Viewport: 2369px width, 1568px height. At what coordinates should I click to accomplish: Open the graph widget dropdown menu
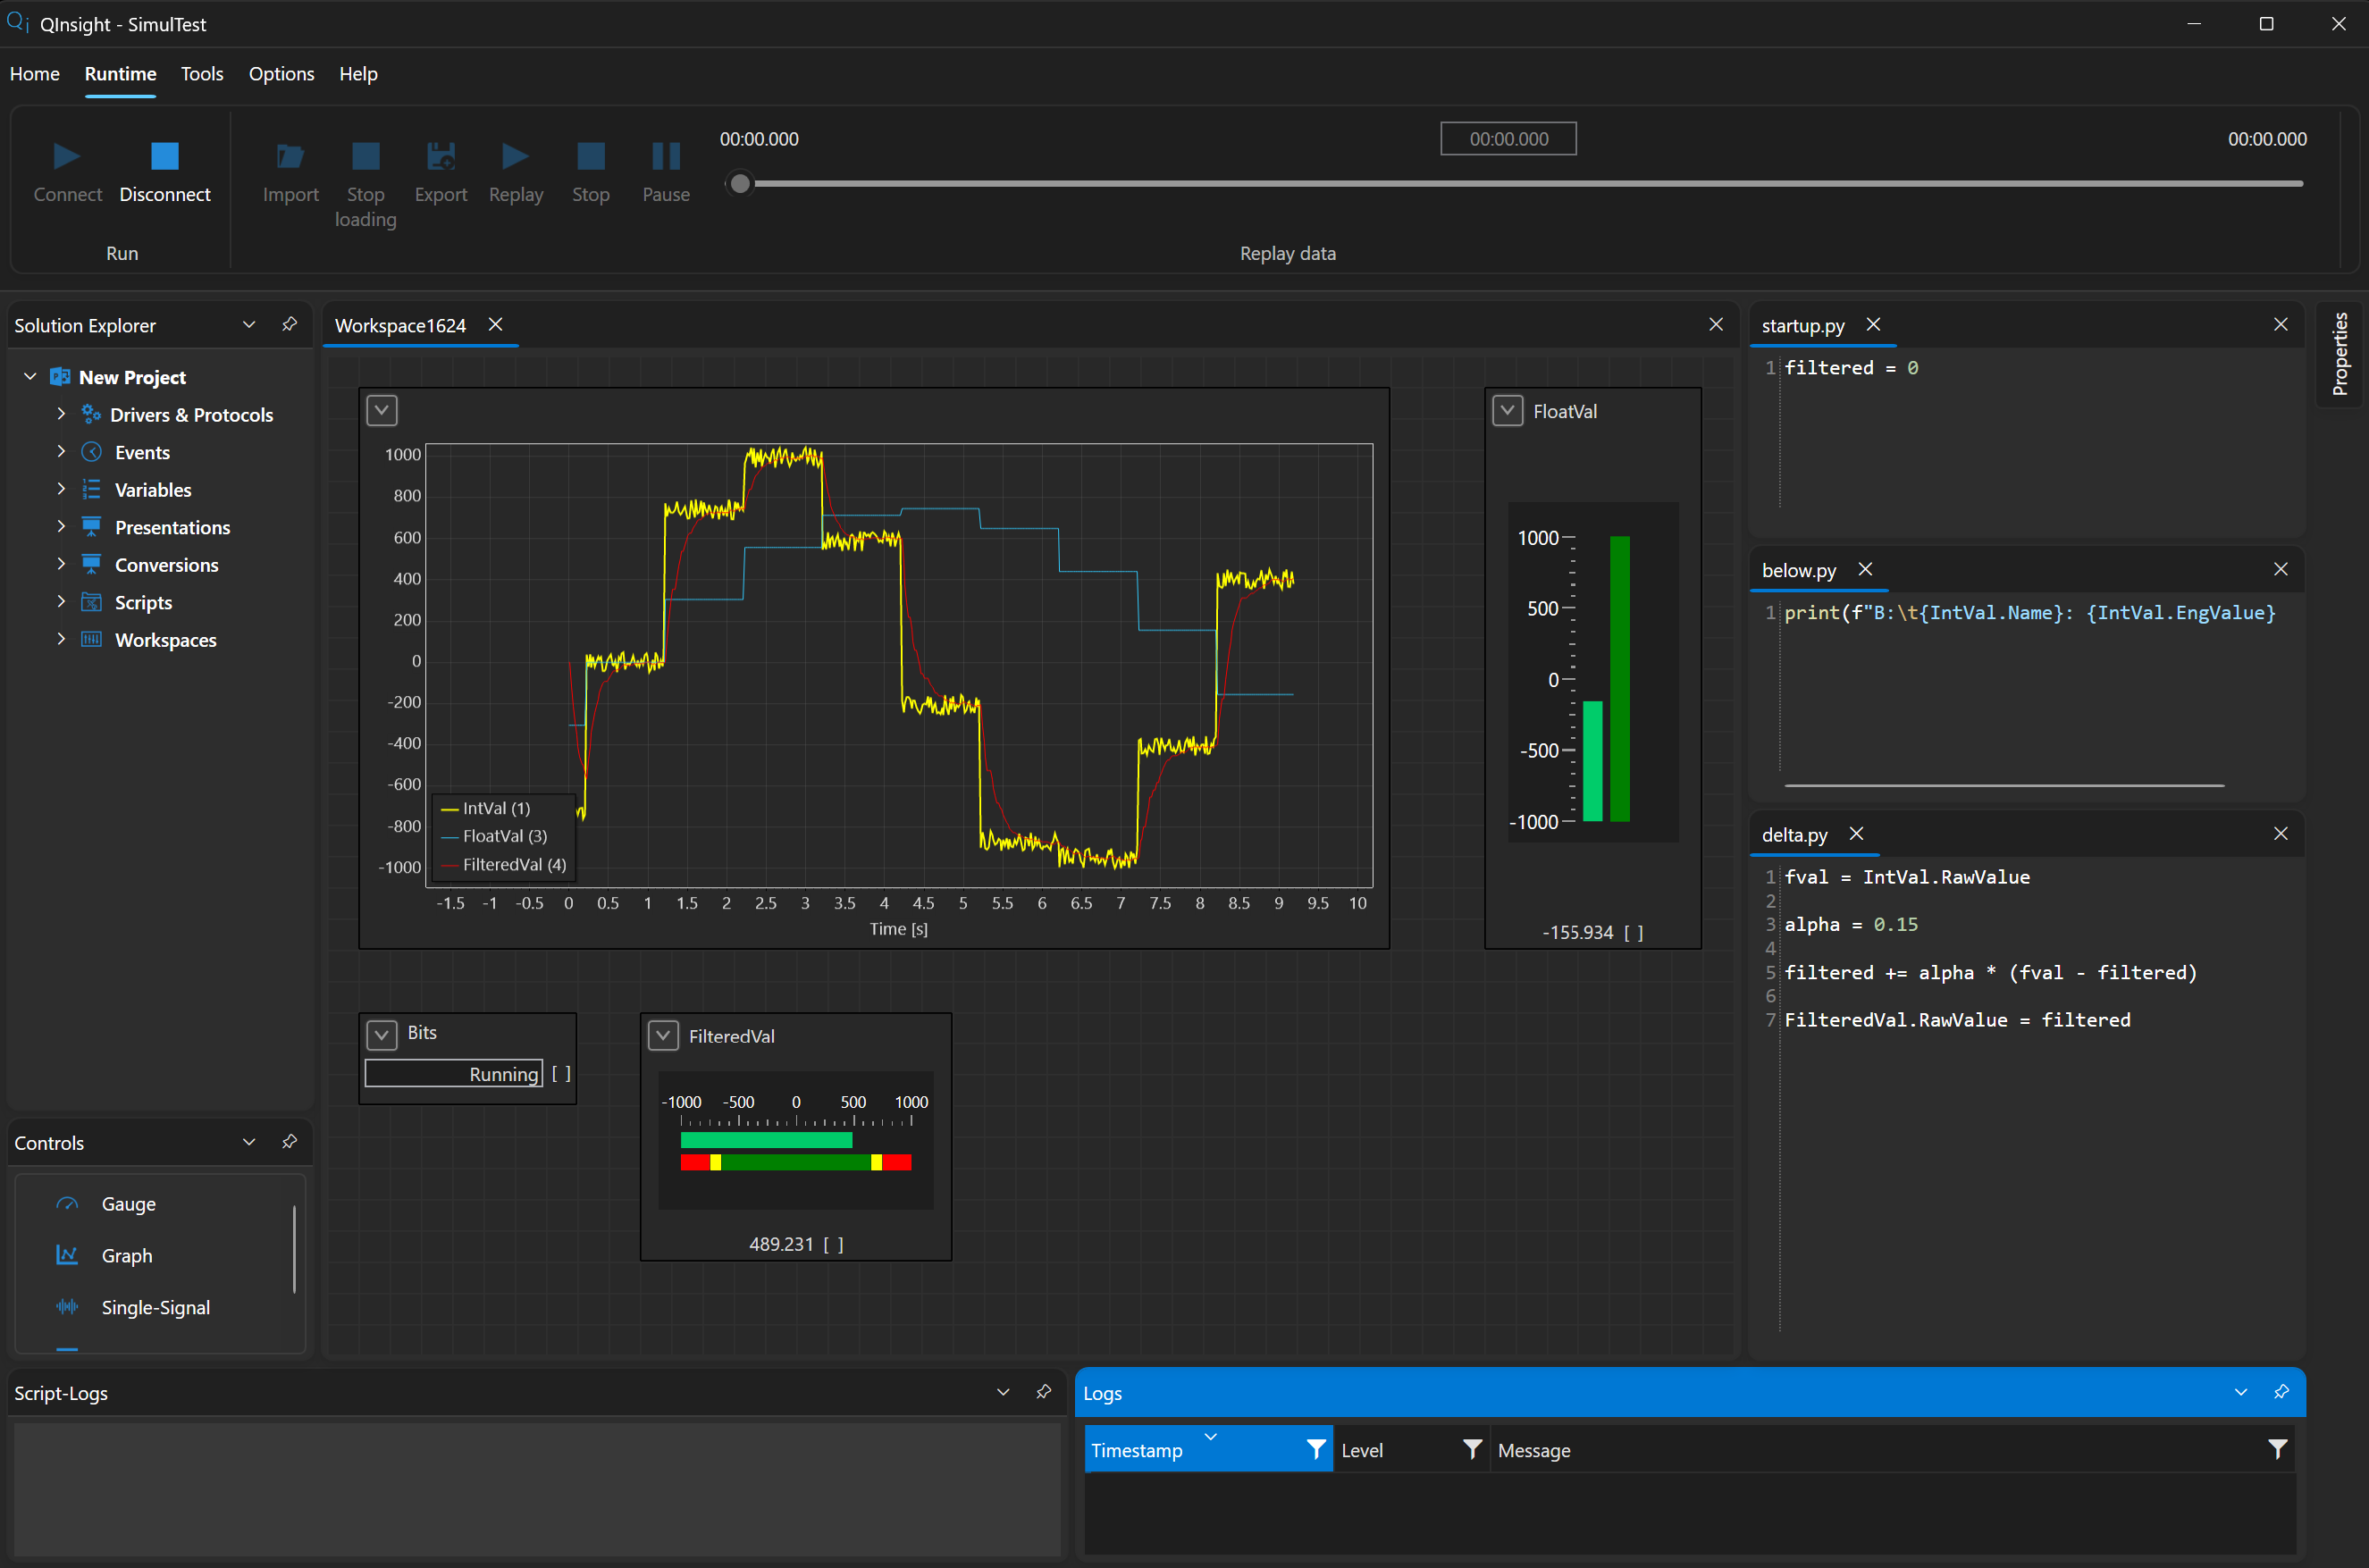point(382,410)
